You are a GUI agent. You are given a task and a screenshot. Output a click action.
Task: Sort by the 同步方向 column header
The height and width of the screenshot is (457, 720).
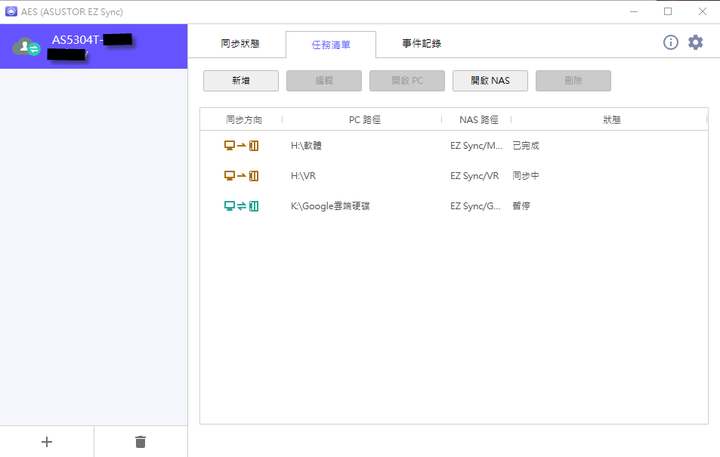pos(244,120)
